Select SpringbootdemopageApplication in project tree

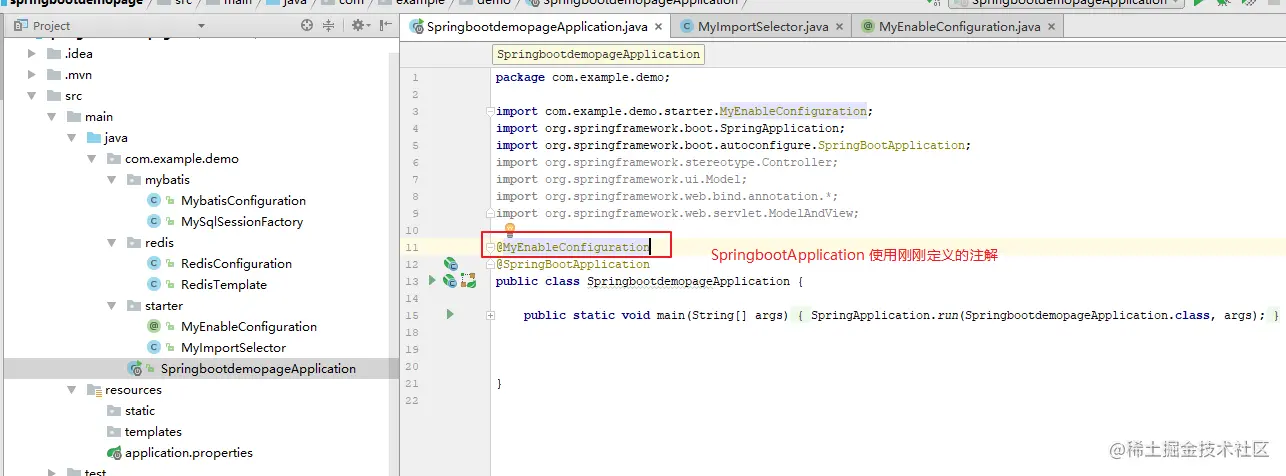coord(258,369)
